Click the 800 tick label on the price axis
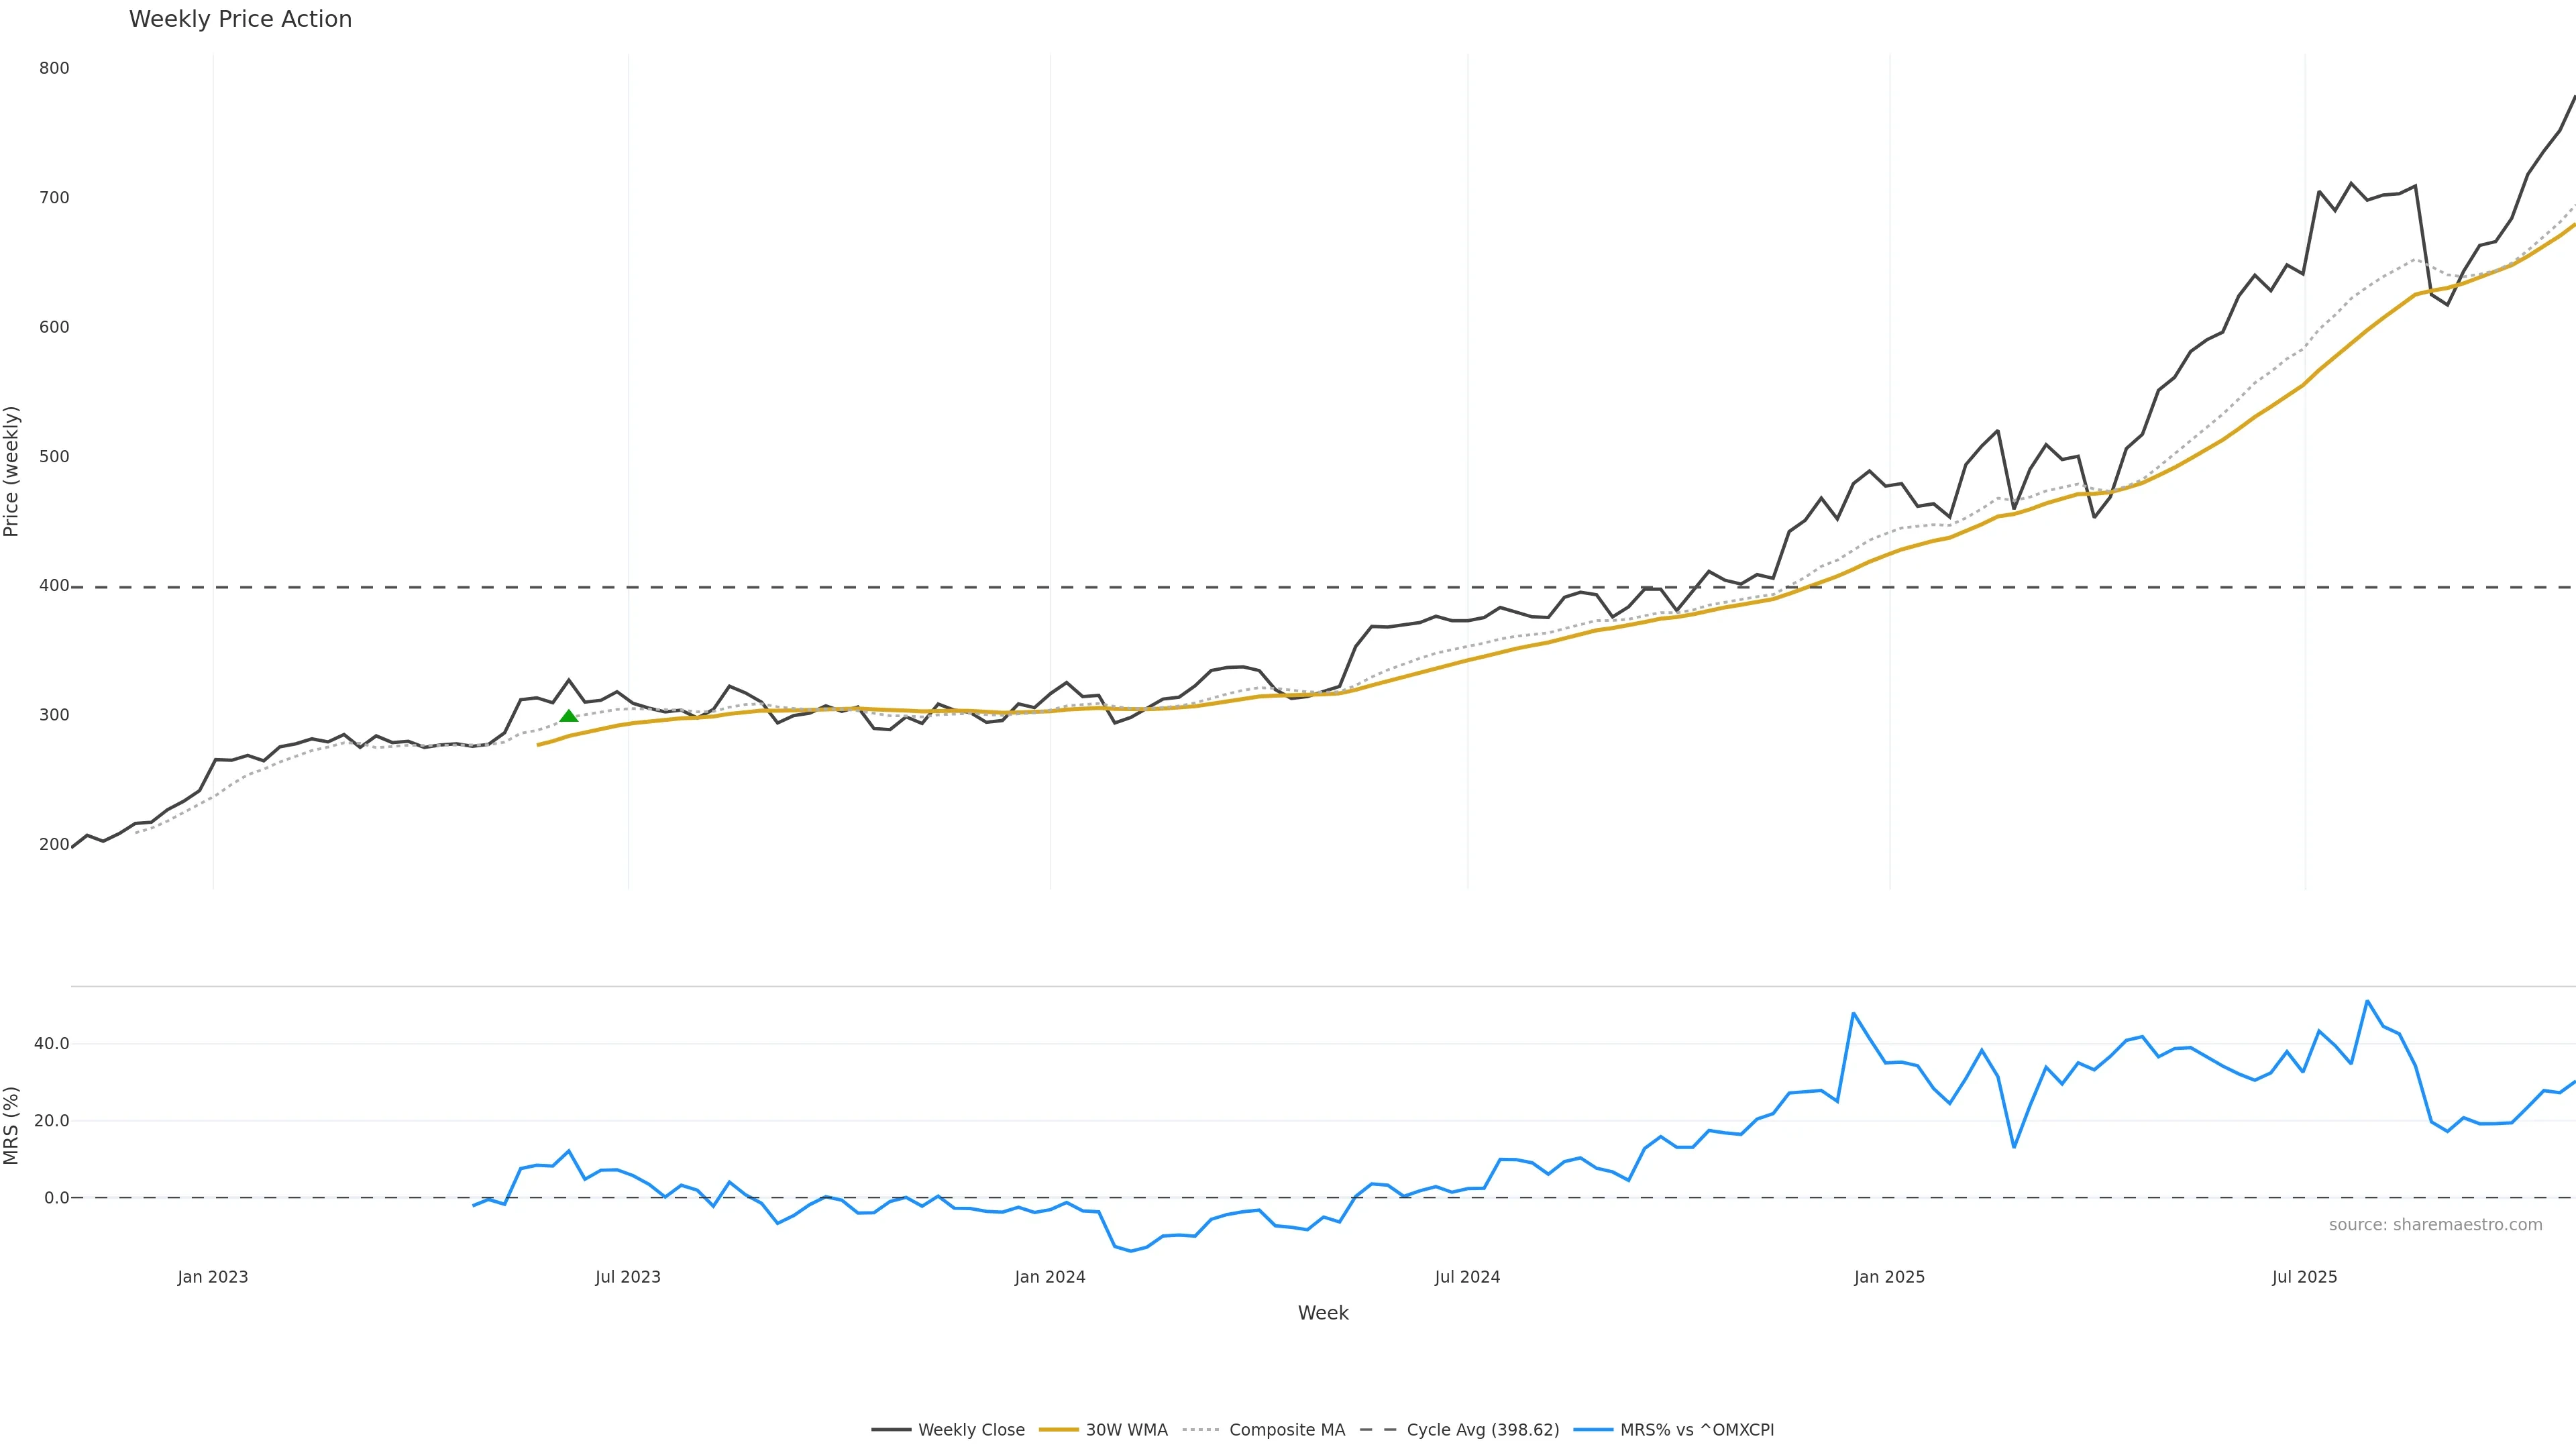 (54, 68)
